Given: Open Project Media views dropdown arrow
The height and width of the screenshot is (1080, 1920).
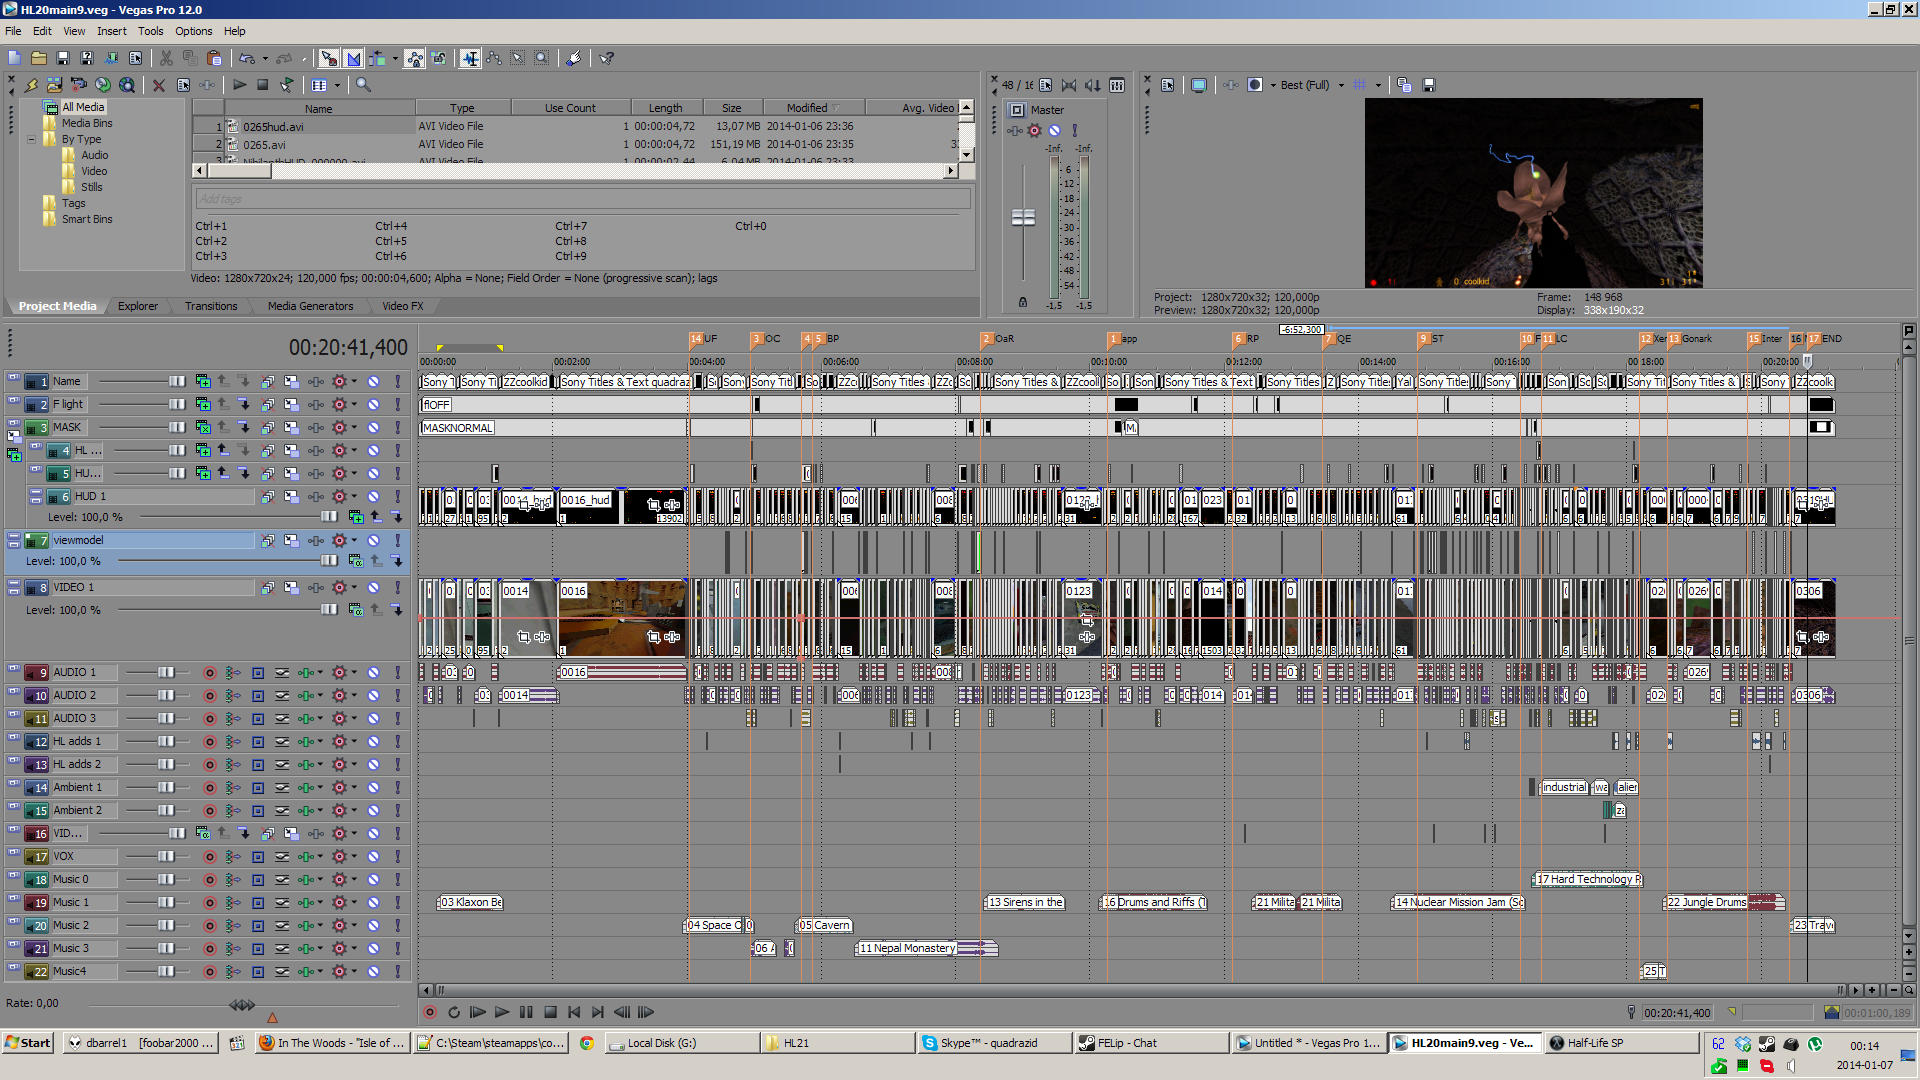Looking at the screenshot, I should point(337,86).
